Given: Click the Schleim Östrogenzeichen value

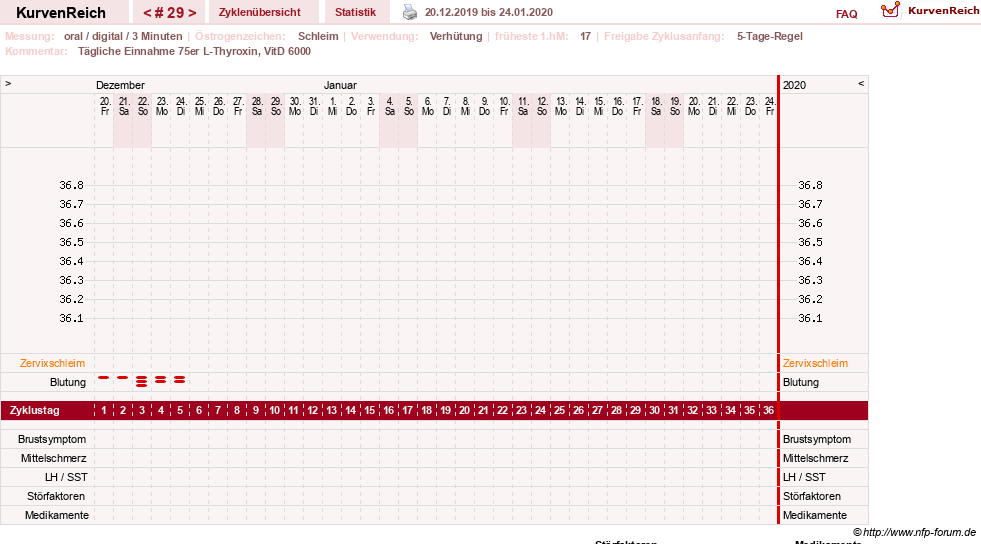Looking at the screenshot, I should [318, 36].
